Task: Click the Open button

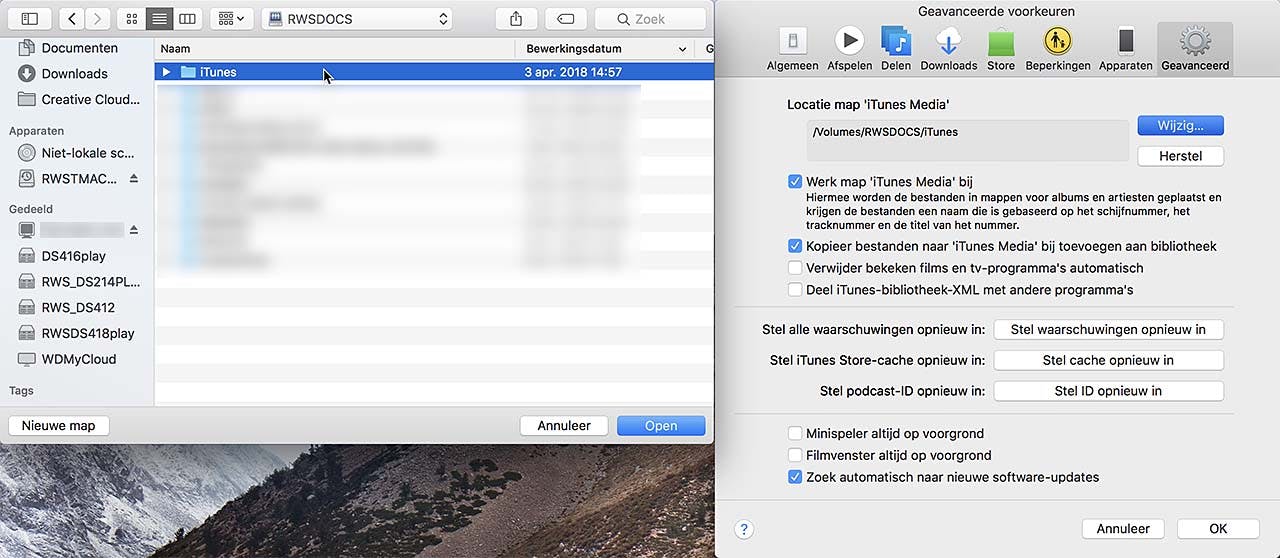Action: coord(661,425)
